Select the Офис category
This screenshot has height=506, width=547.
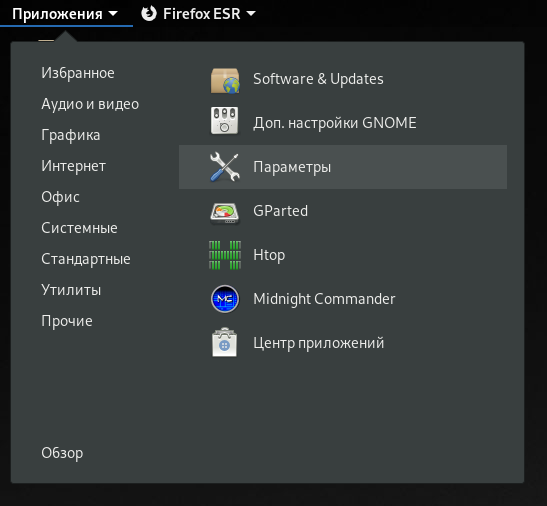coord(60,197)
